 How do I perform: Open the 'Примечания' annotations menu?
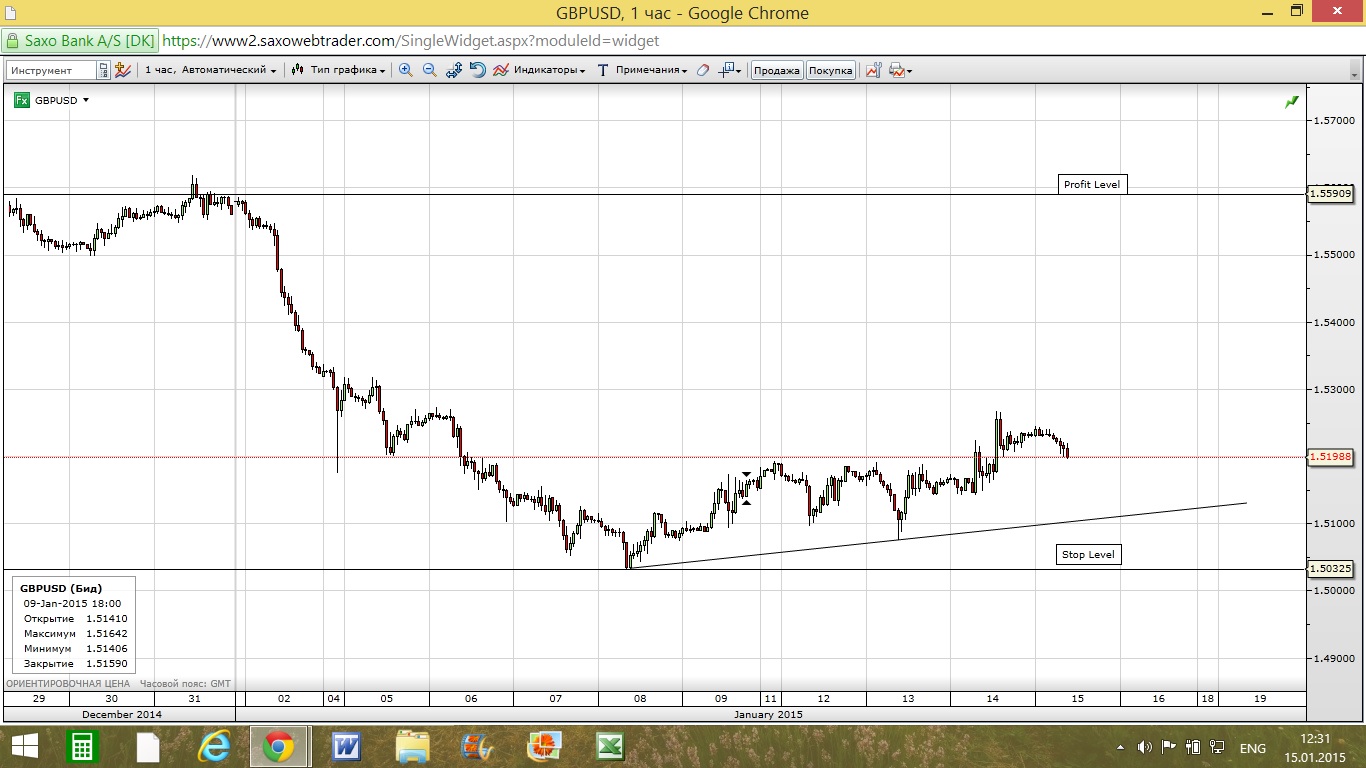(x=643, y=70)
